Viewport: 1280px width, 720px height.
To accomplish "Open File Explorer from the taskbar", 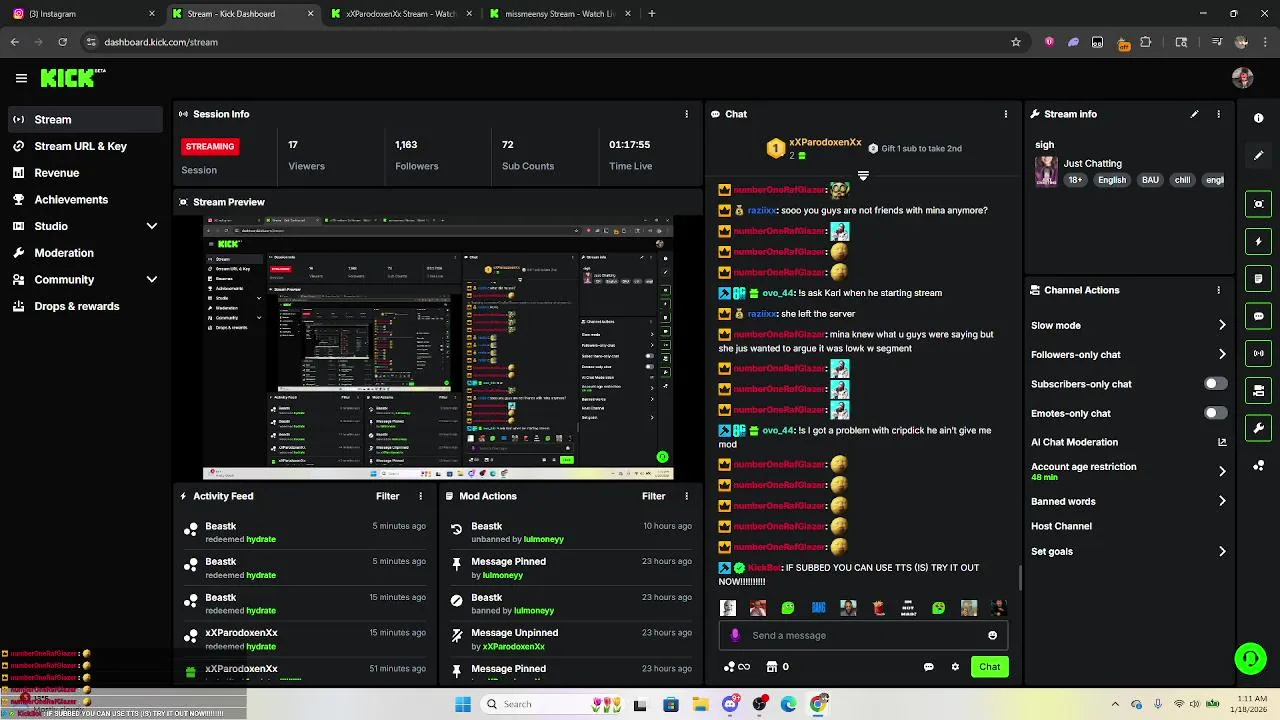I will pyautogui.click(x=700, y=704).
